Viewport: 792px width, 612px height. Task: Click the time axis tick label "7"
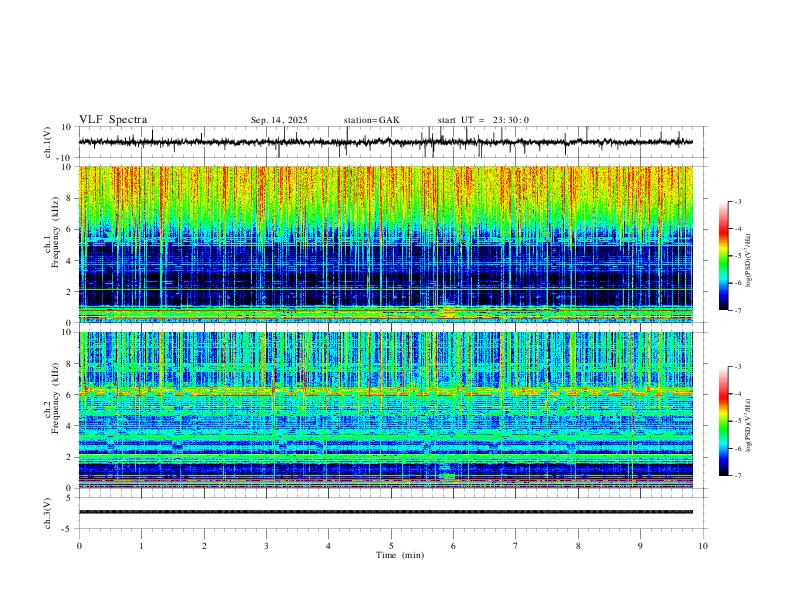(516, 546)
